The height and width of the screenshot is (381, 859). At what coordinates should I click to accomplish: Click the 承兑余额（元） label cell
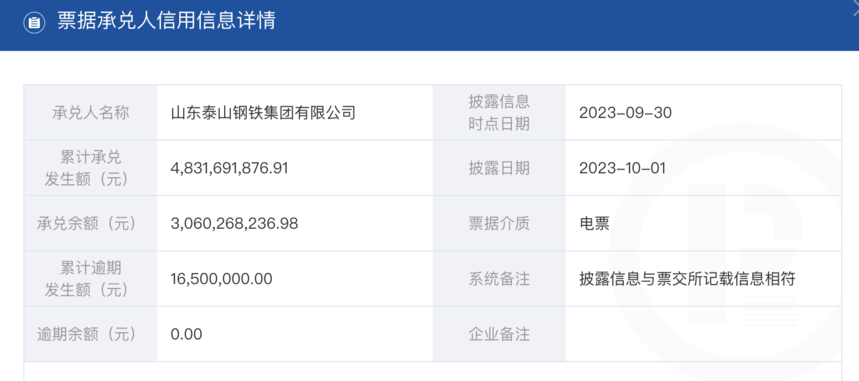(x=90, y=224)
